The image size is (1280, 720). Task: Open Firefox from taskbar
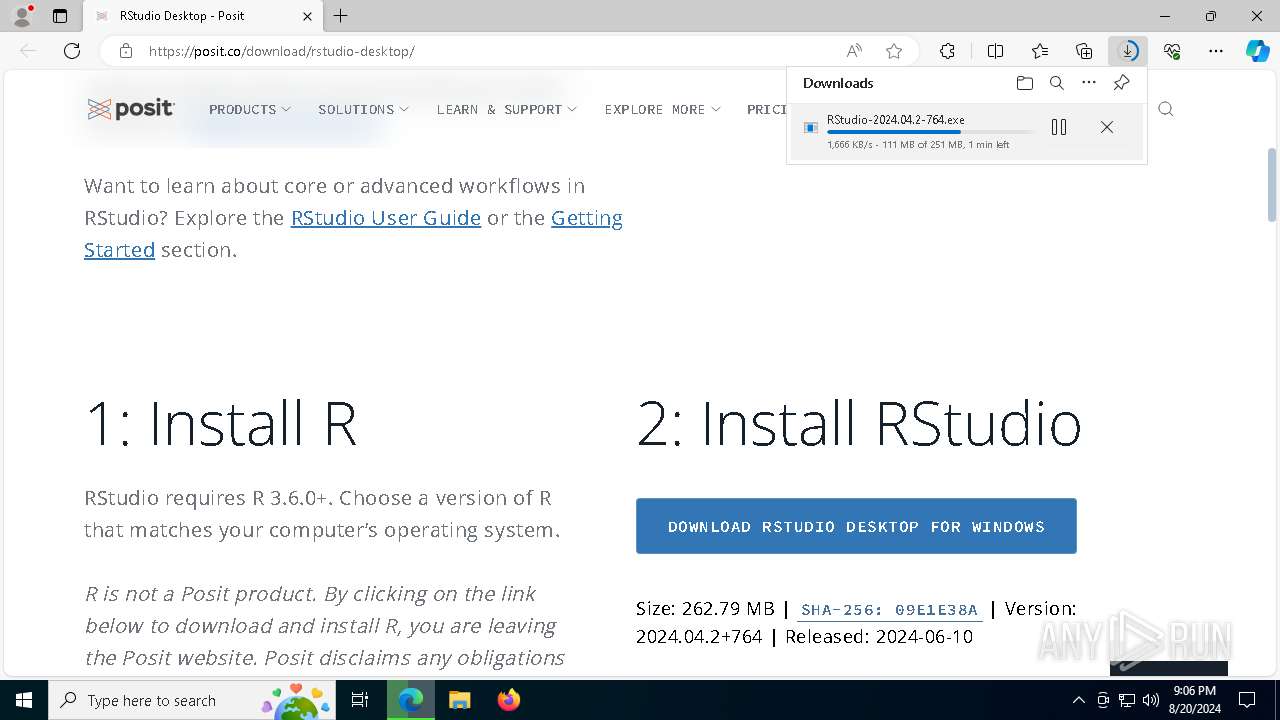509,700
